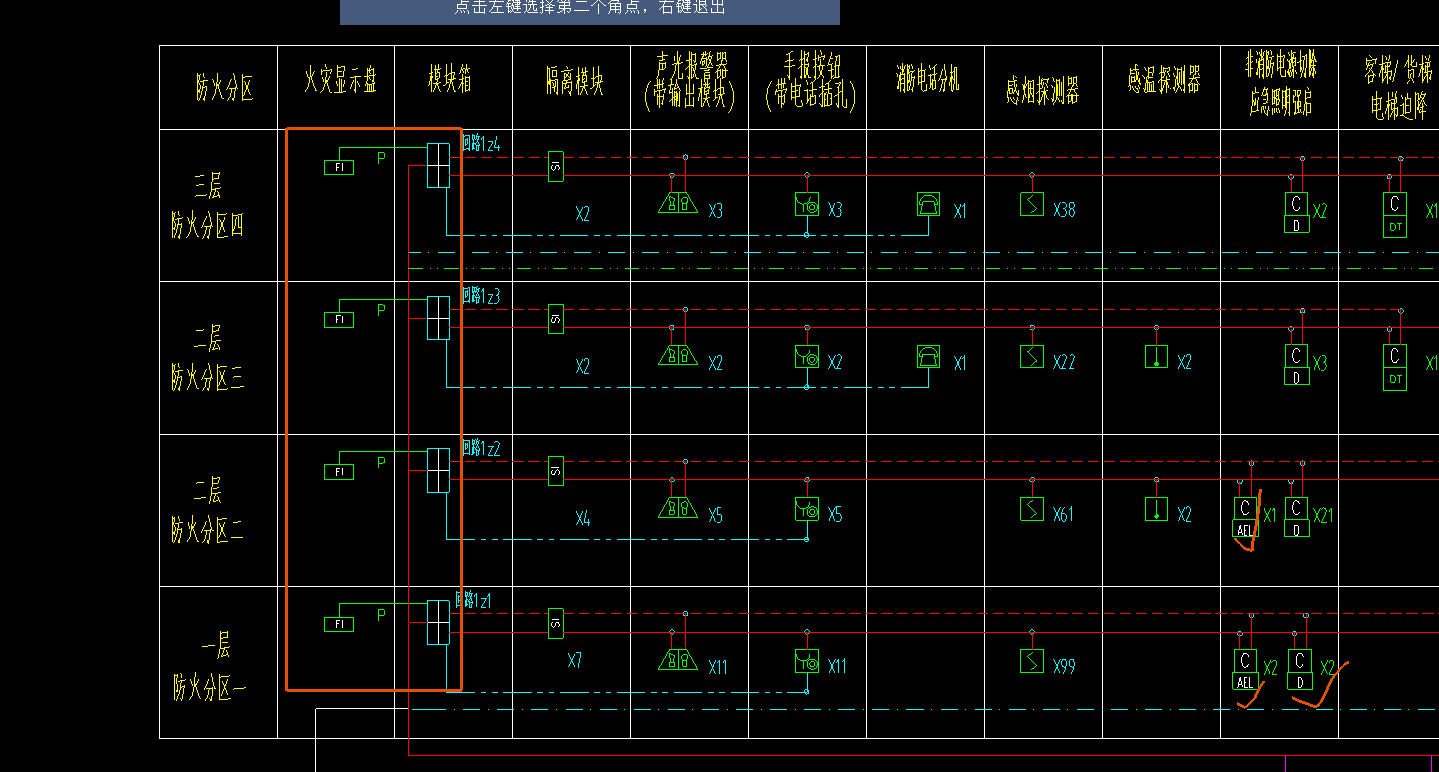This screenshot has width=1439, height=772.
Task: Select the C/AEL module in 防火分区二 row
Action: tap(1245, 517)
